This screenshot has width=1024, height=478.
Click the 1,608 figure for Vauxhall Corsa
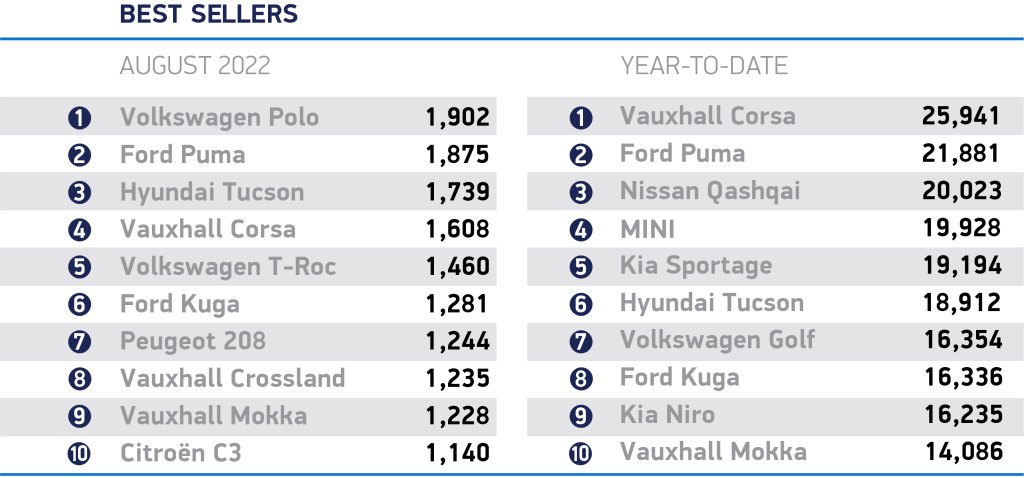coord(457,229)
